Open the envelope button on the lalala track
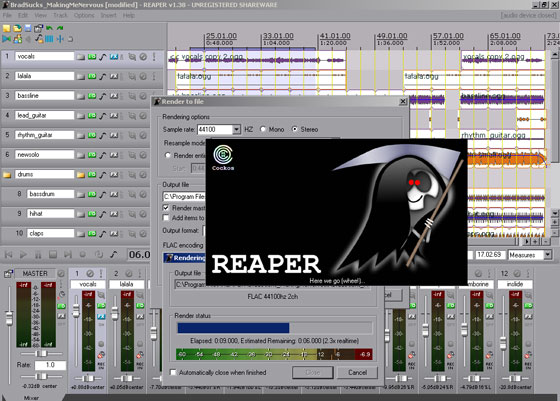Viewport: 560px width, 401px height. 103,76
